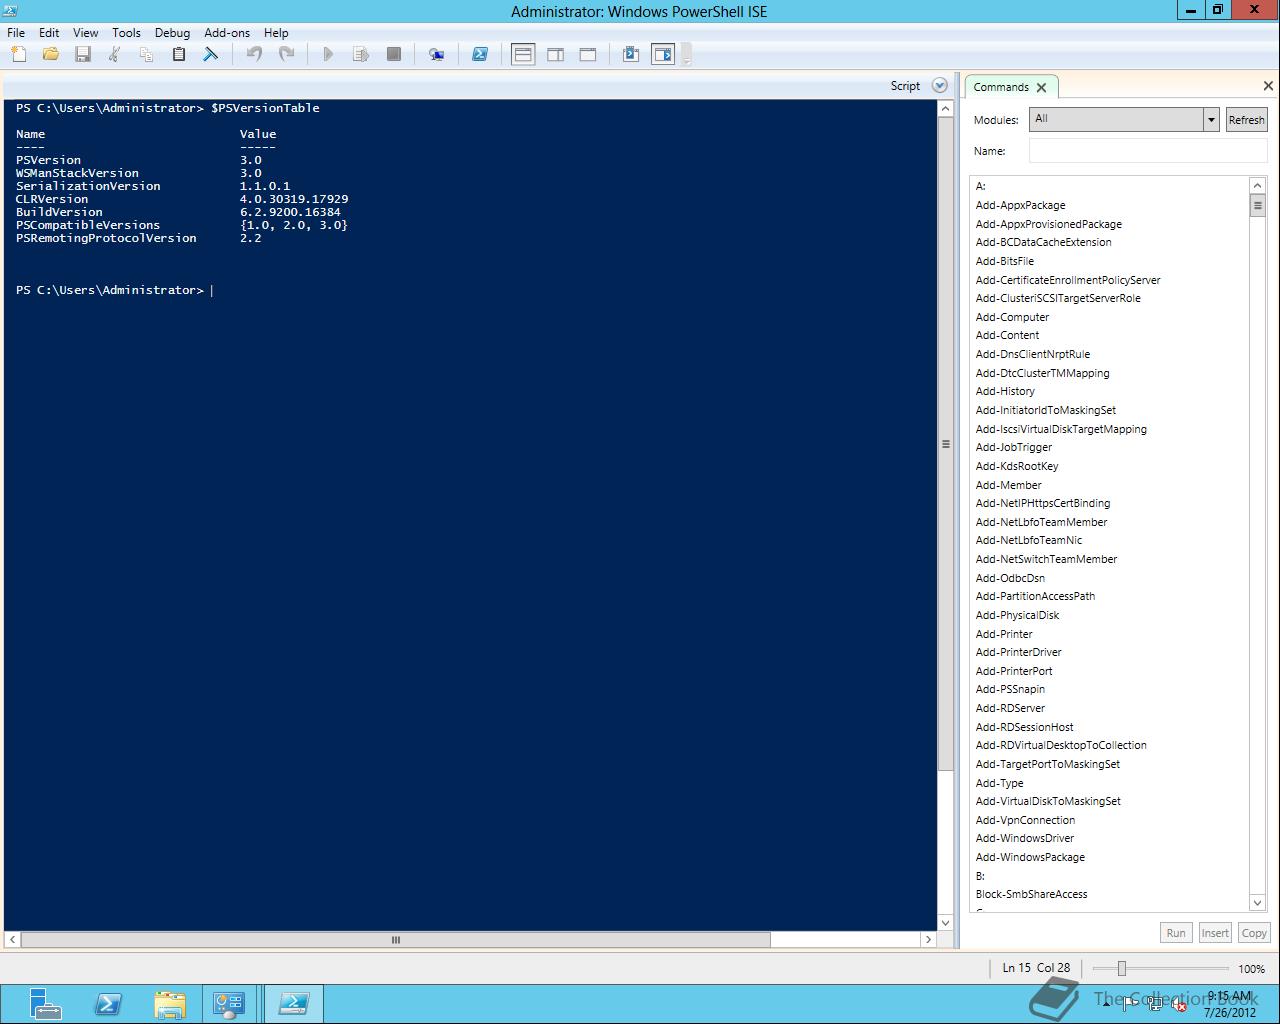
Task: Toggle the Show Command Add-on icon
Action: click(x=663, y=54)
